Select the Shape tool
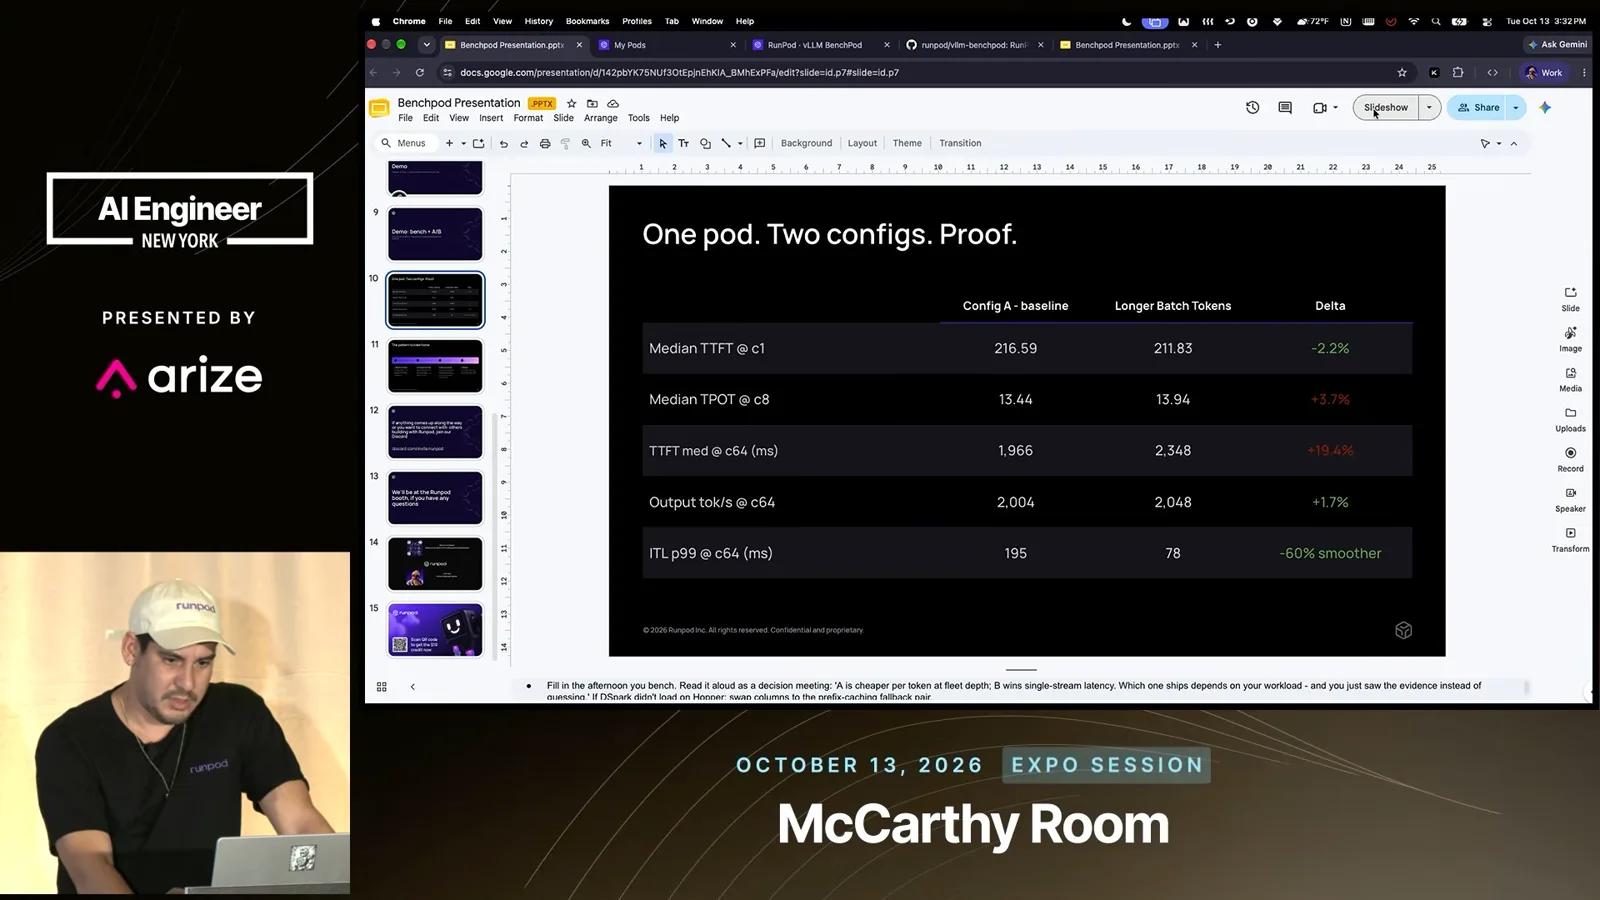Image resolution: width=1600 pixels, height=900 pixels. pyautogui.click(x=705, y=143)
